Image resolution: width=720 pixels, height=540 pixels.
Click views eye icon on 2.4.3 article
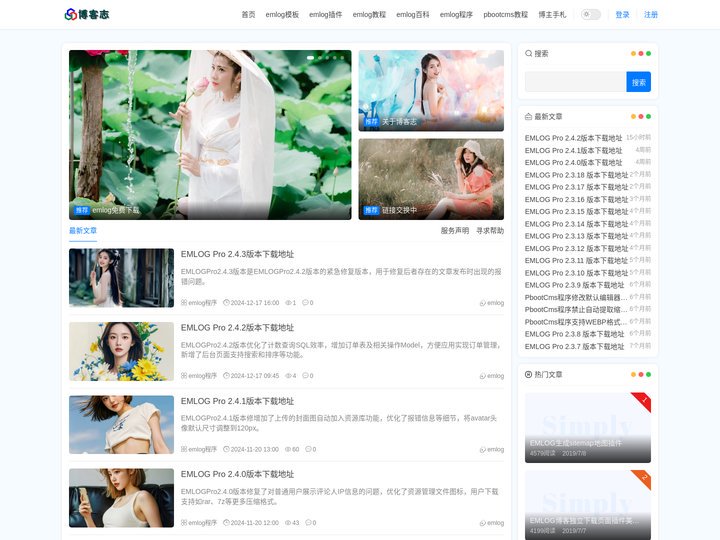point(288,303)
